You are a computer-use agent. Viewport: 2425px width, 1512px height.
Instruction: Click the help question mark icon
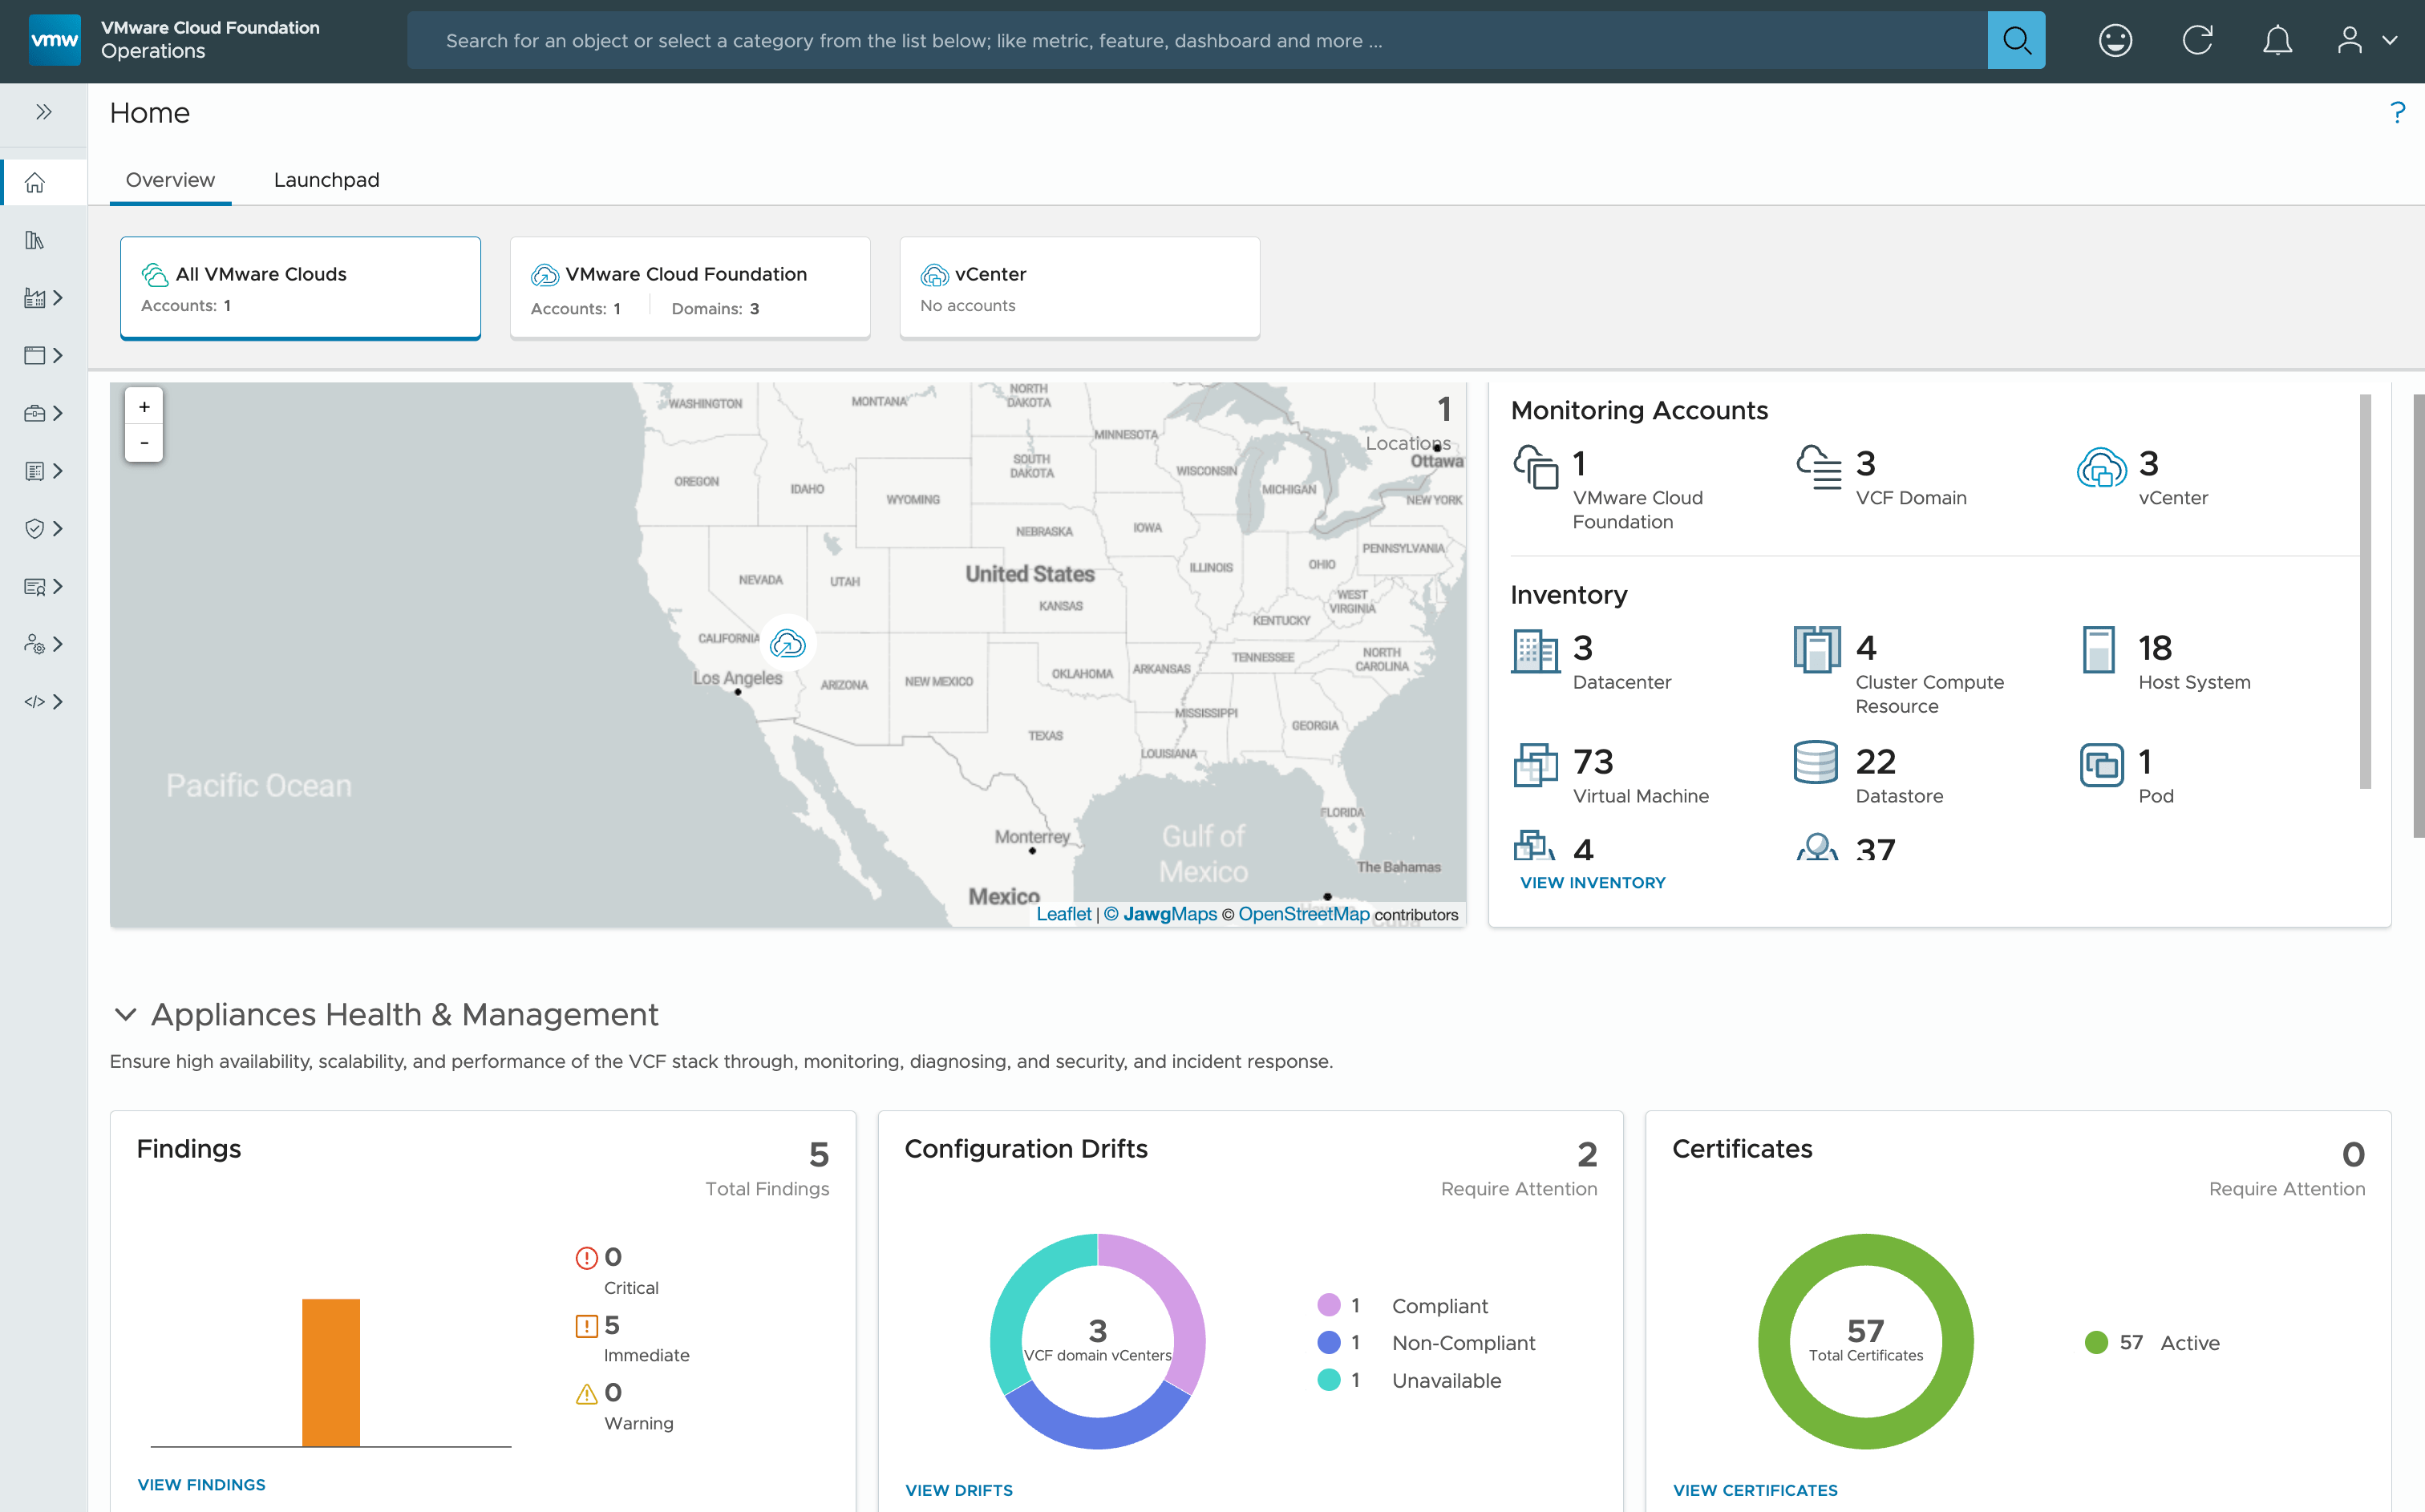coord(2396,112)
